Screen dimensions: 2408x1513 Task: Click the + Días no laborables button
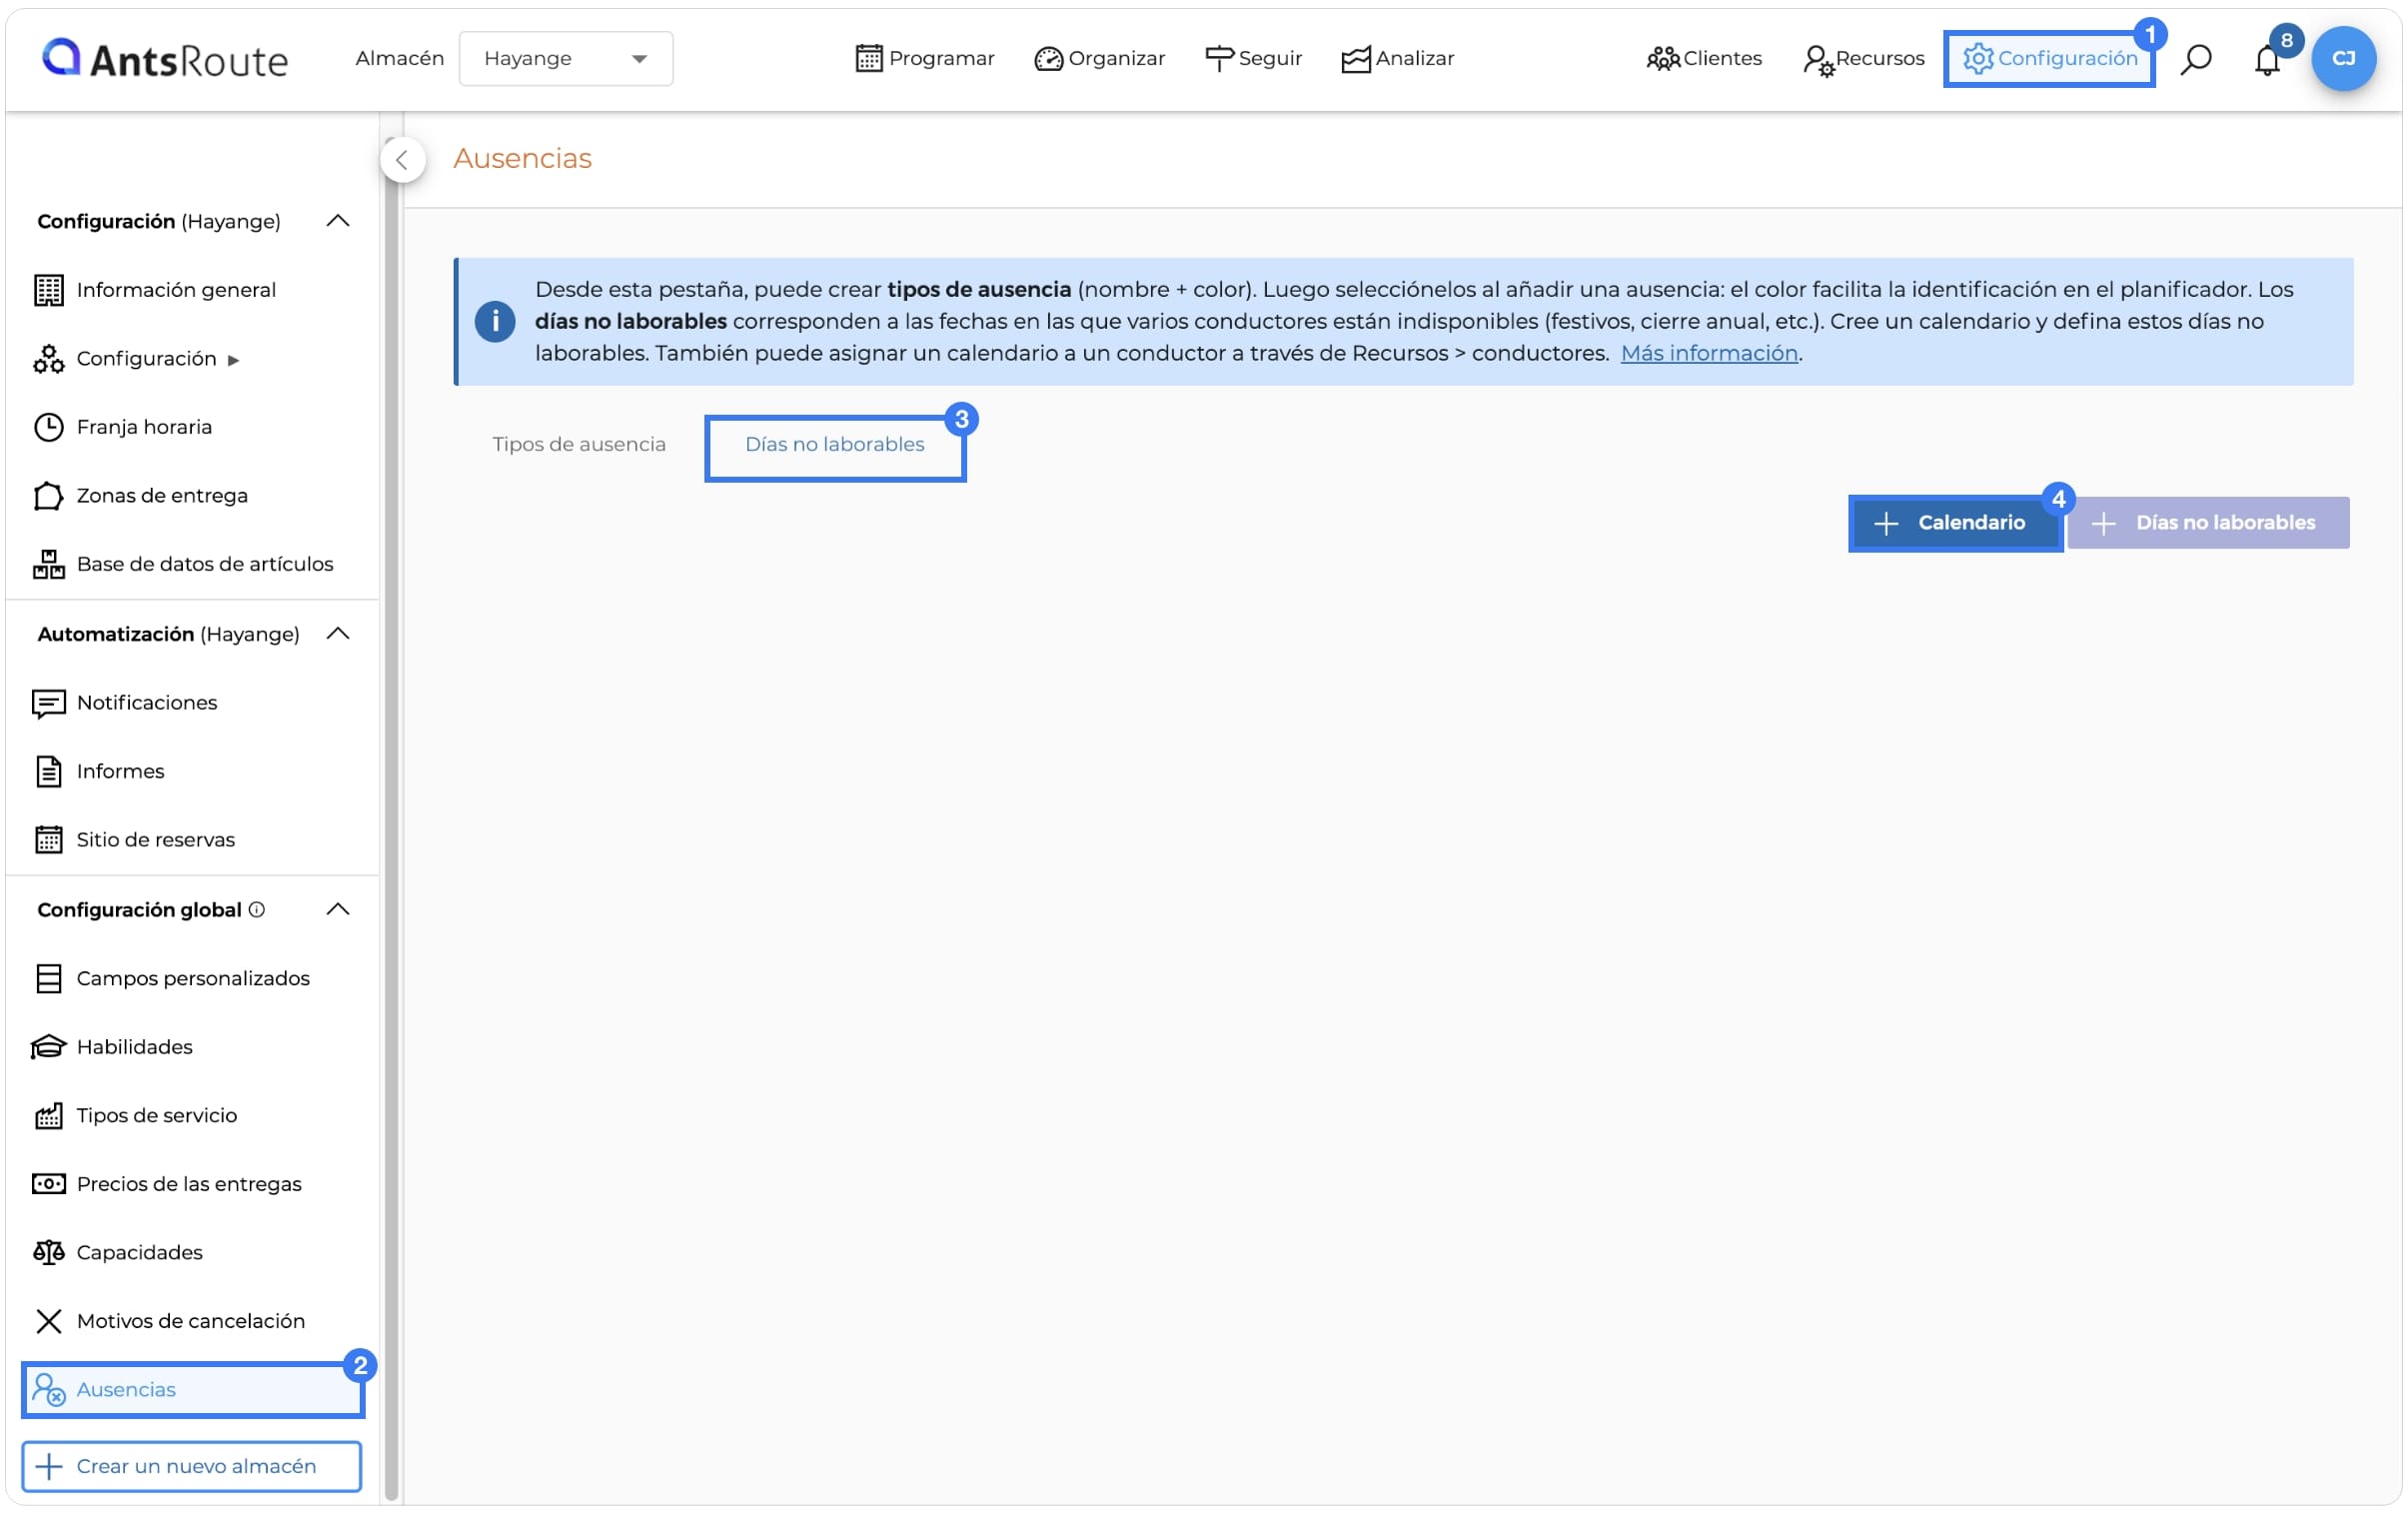click(2208, 523)
